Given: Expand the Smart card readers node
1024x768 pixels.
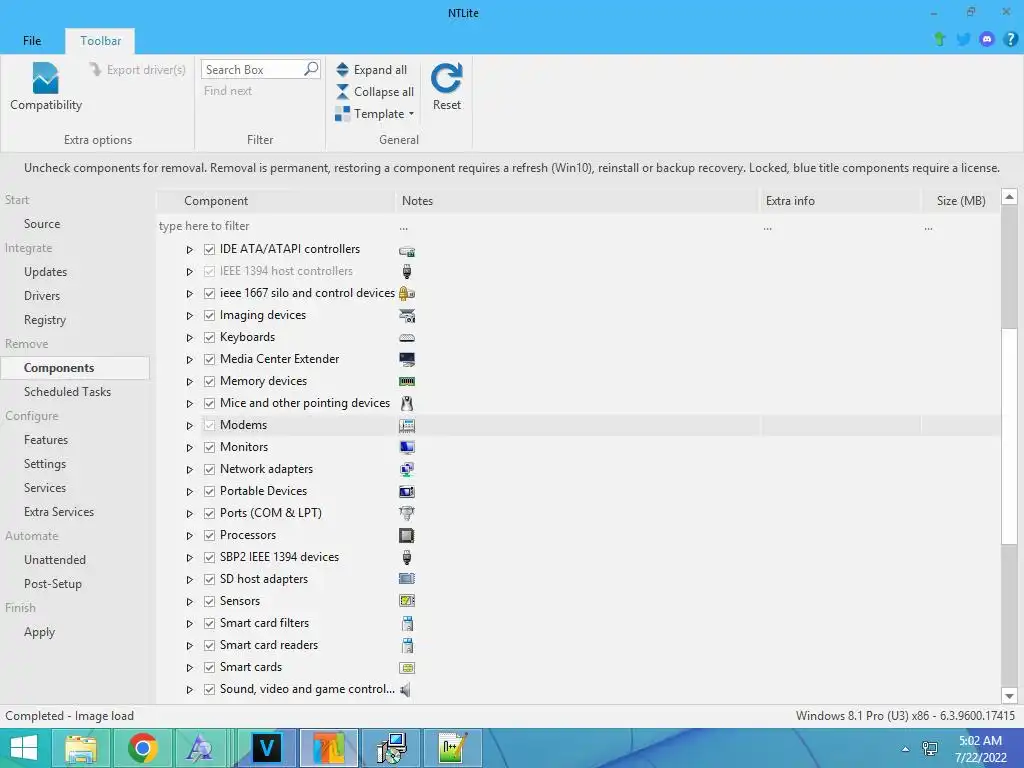Looking at the screenshot, I should point(189,645).
